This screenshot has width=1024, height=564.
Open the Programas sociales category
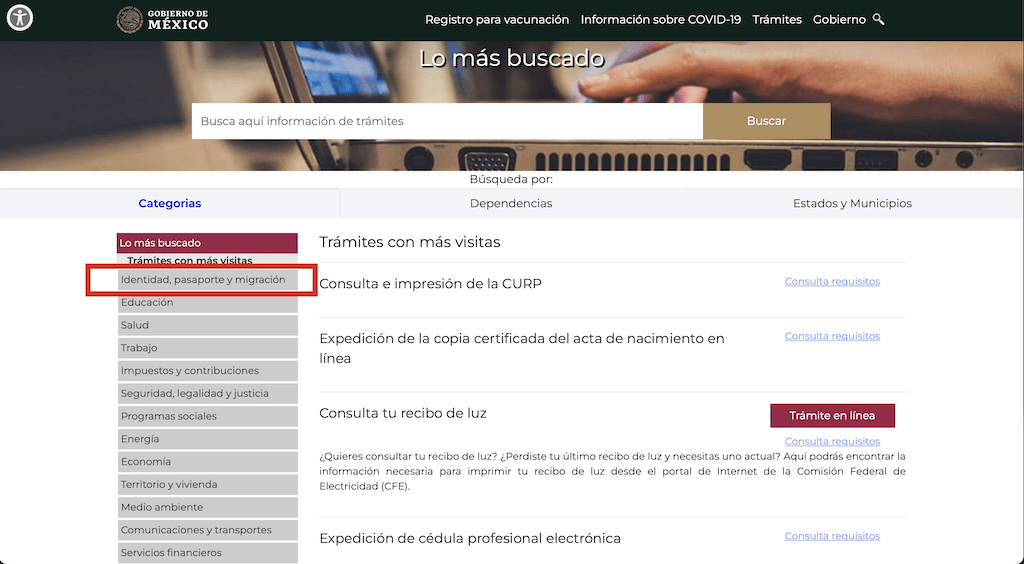(x=207, y=416)
